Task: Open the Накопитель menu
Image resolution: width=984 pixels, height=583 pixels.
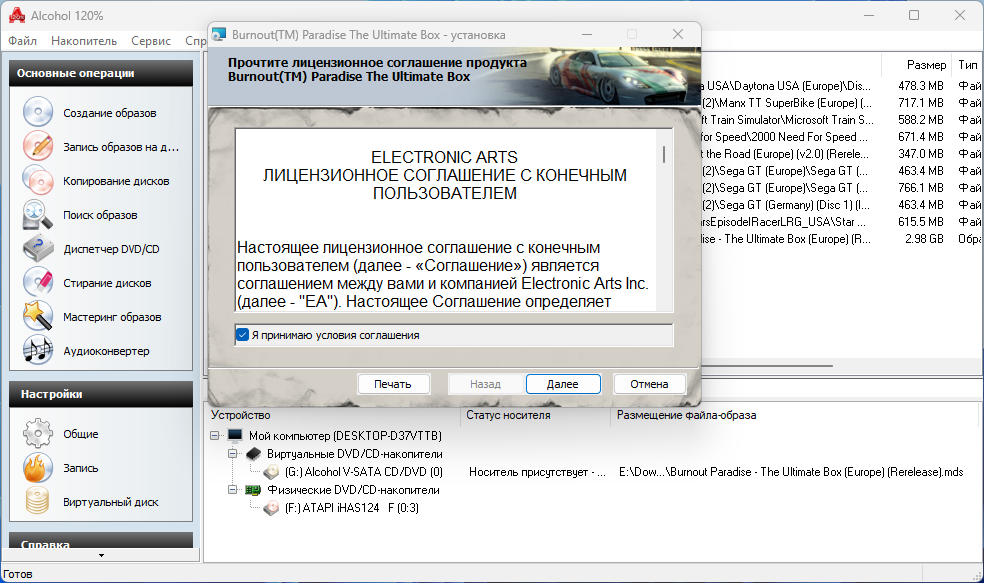Action: (x=84, y=41)
